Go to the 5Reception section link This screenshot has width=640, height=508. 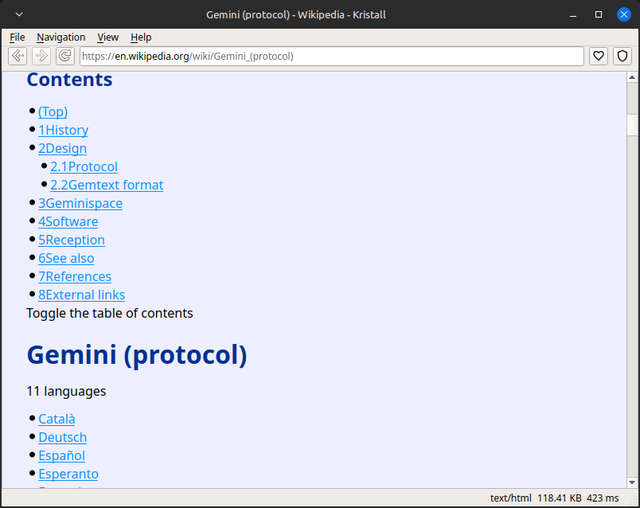pos(71,240)
